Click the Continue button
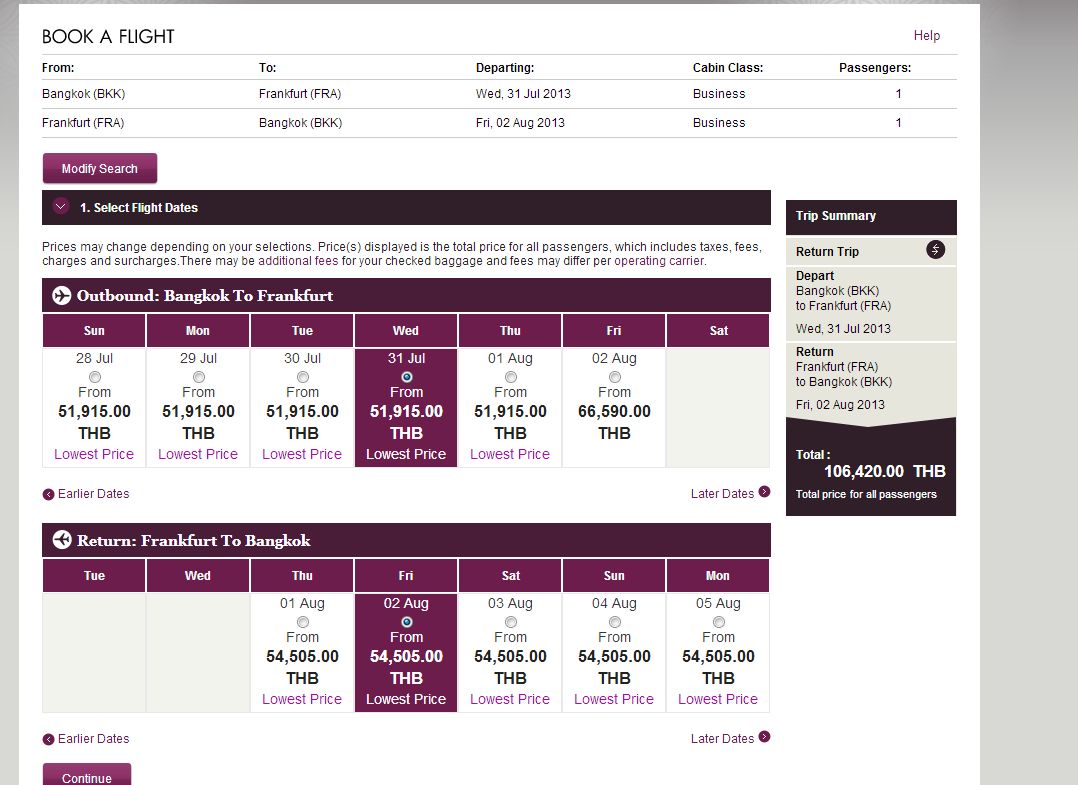Viewport: 1078px width, 785px height. [87, 777]
